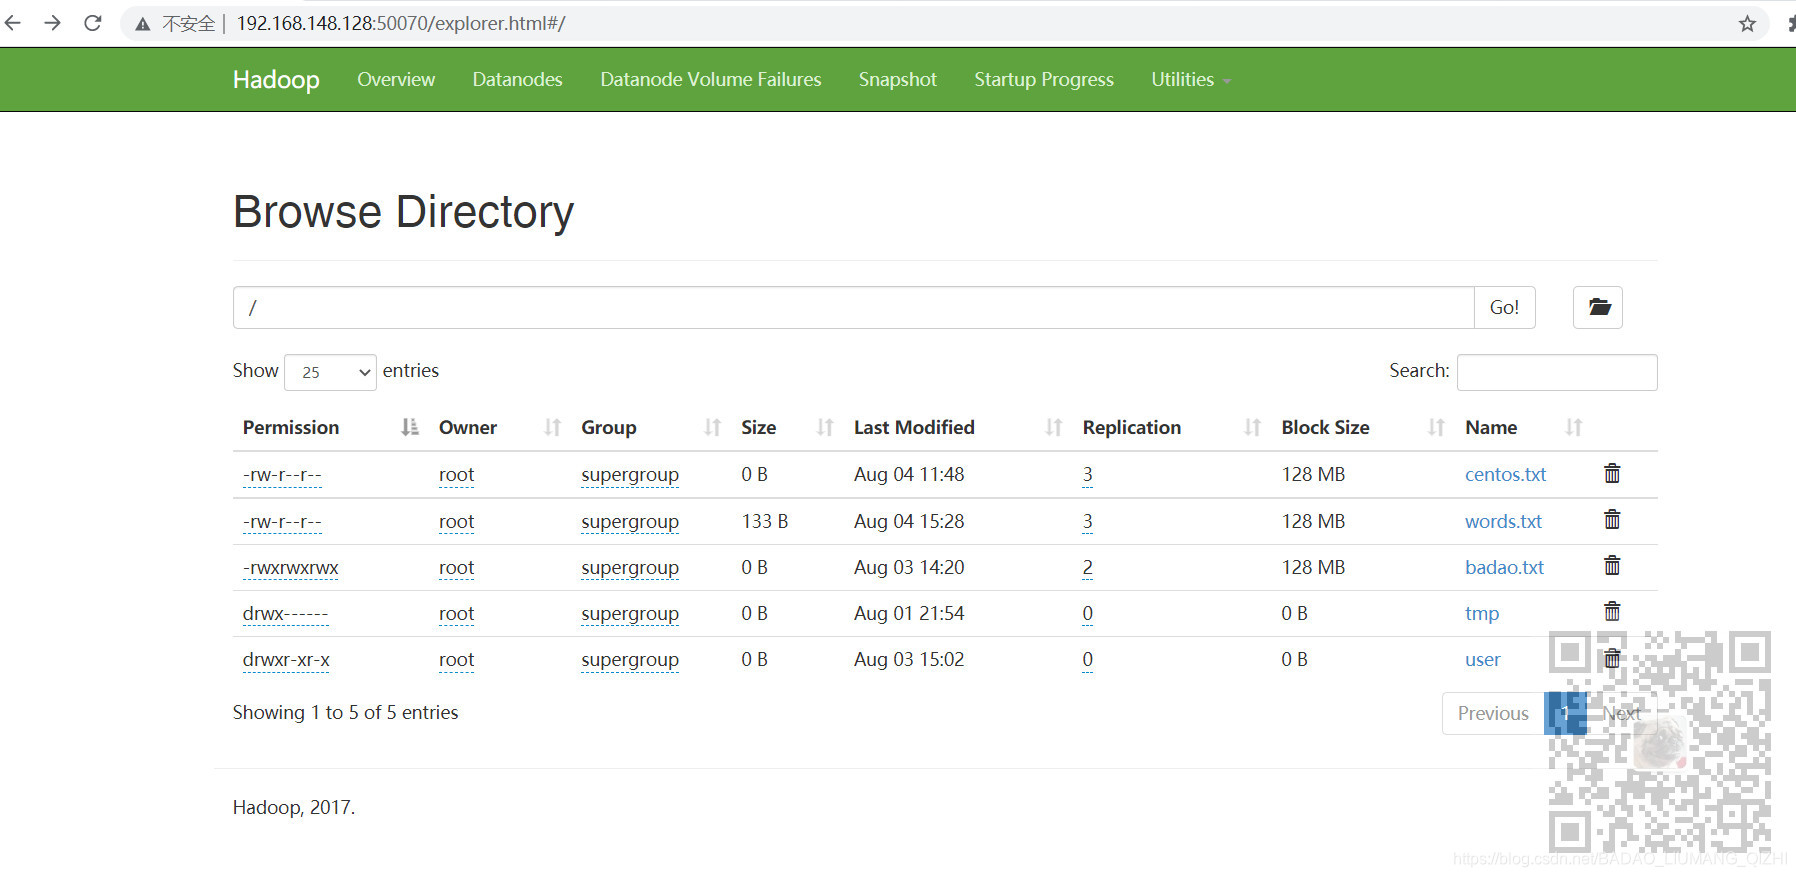Open the Overview tab
The width and height of the screenshot is (1796, 877).
coord(396,79)
